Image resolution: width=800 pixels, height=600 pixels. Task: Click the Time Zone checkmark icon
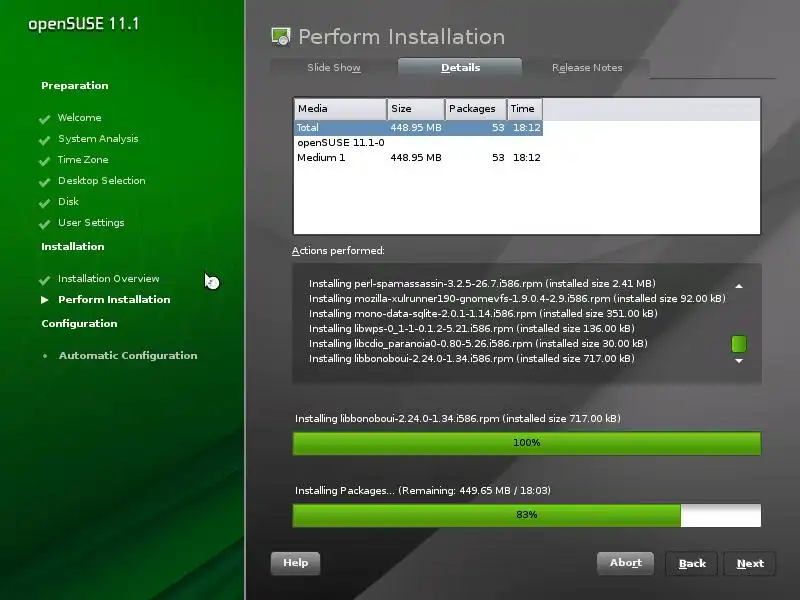(x=44, y=161)
